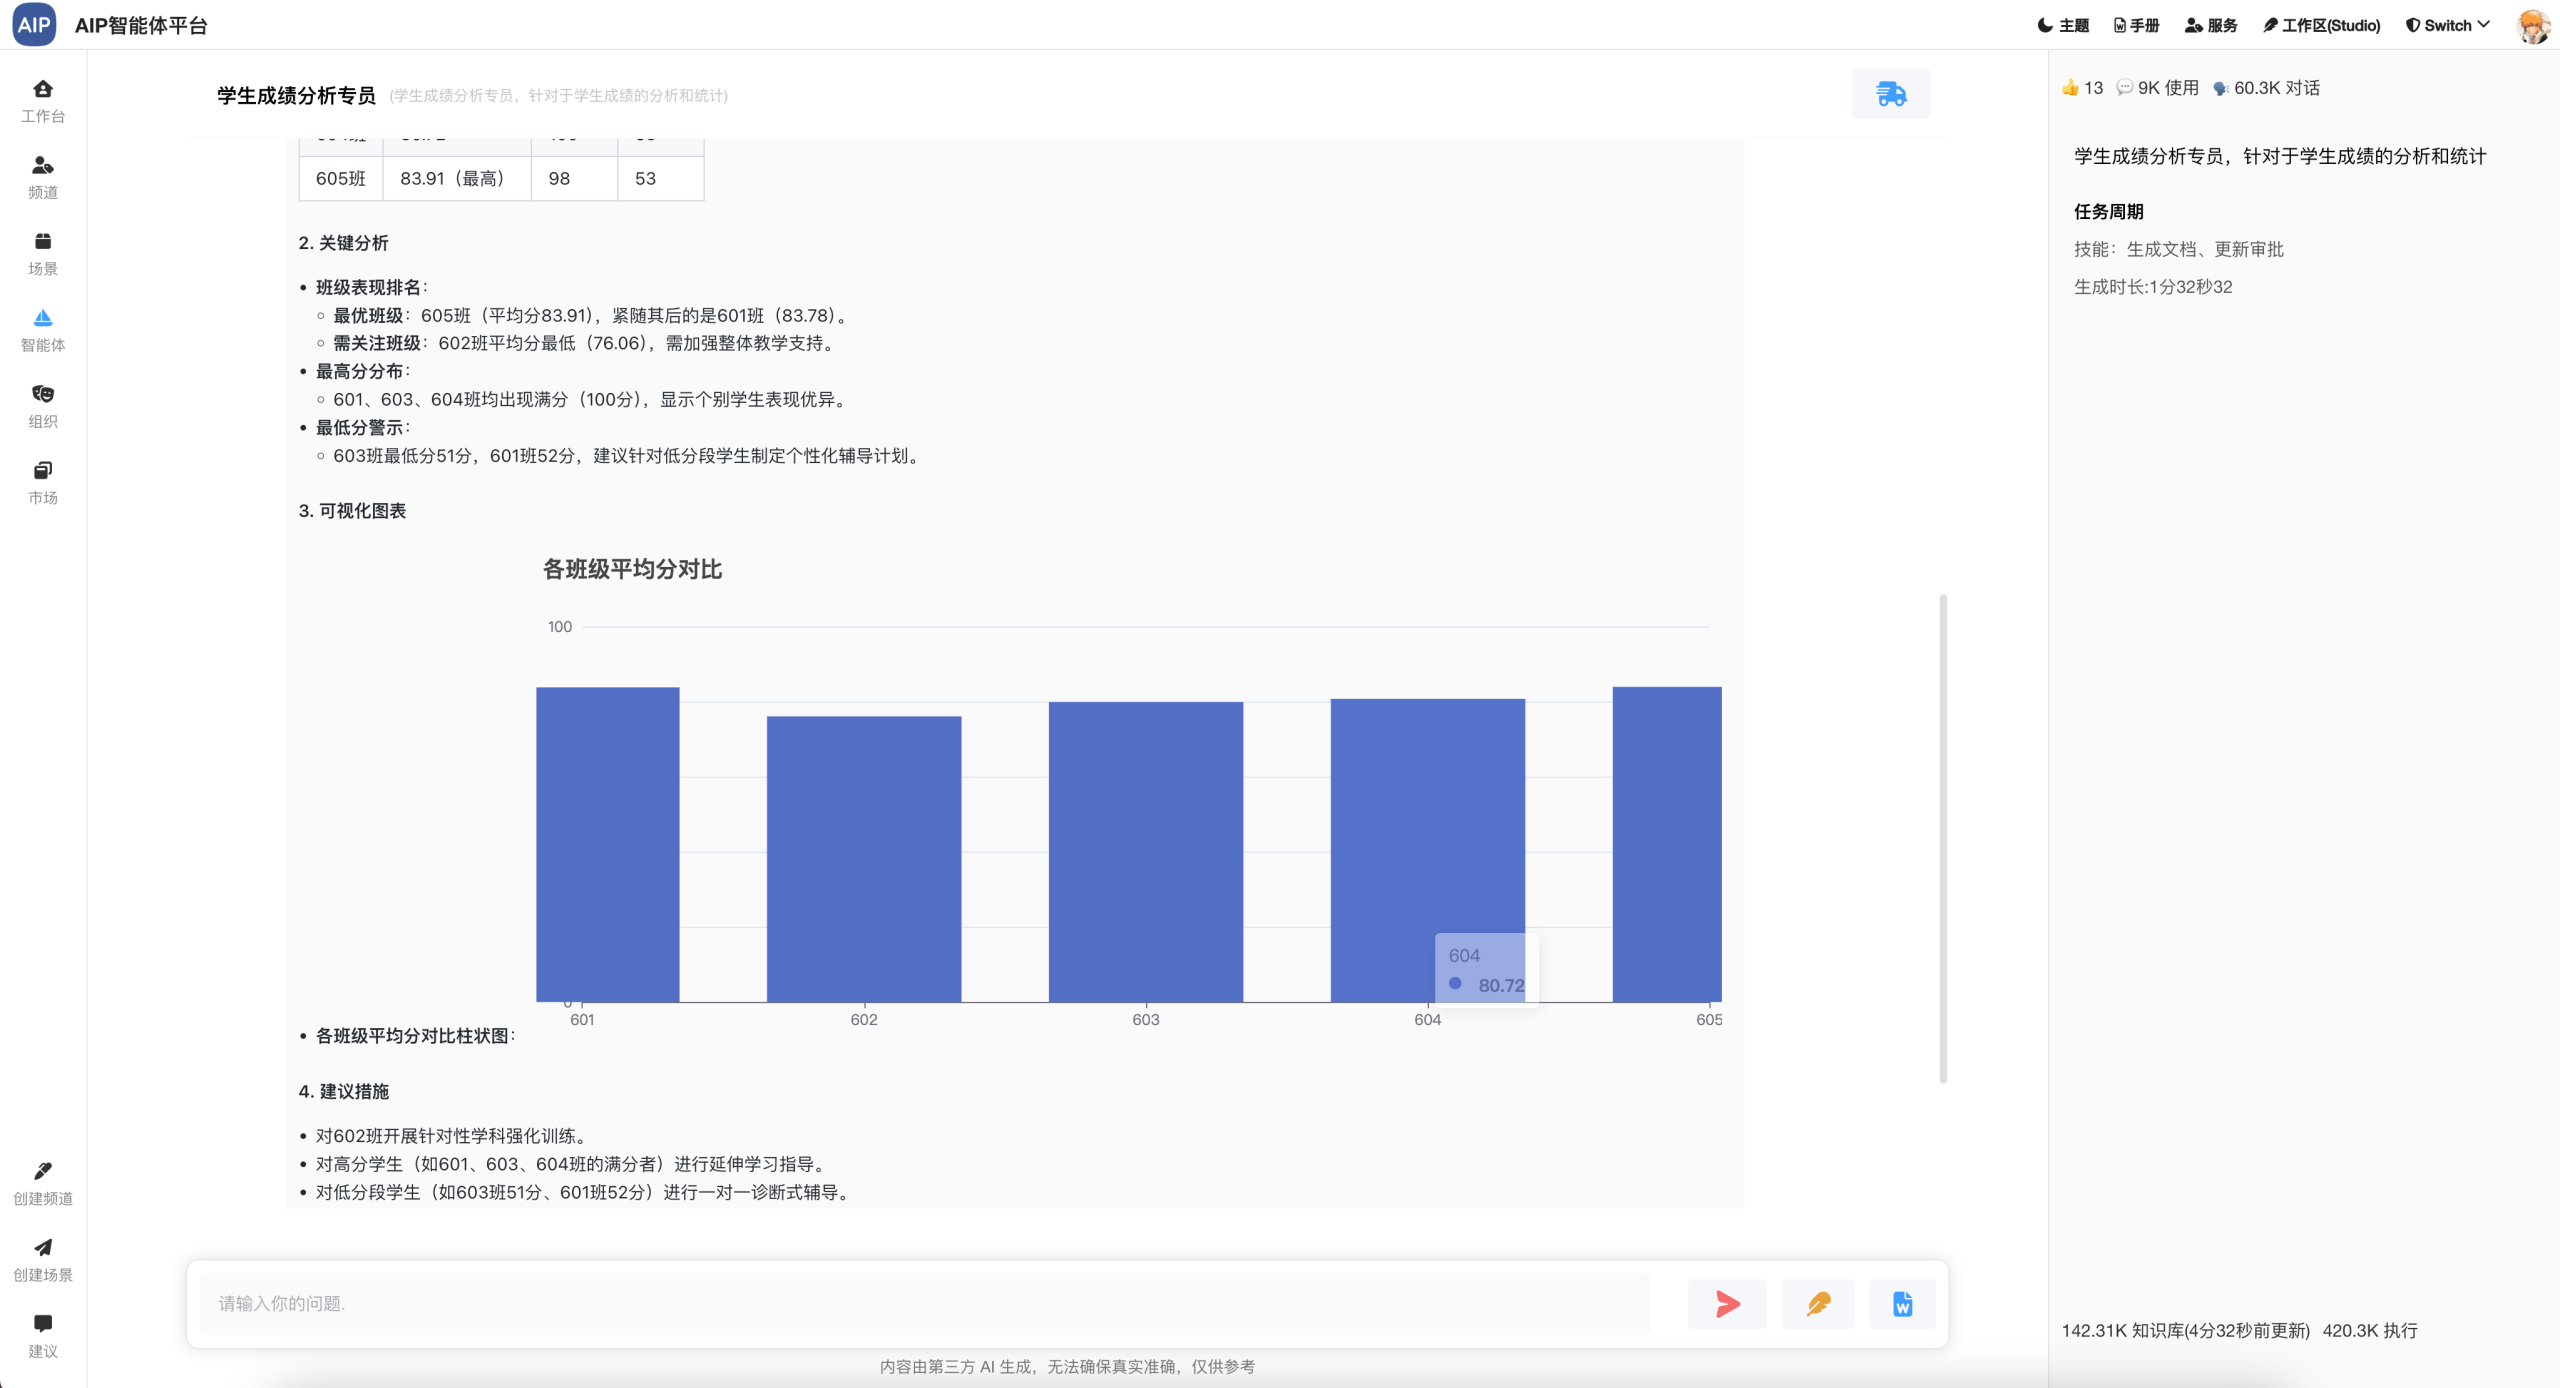This screenshot has width=2560, height=1388.
Task: Open the 工作区(Studio) menu item
Action: 2321,25
